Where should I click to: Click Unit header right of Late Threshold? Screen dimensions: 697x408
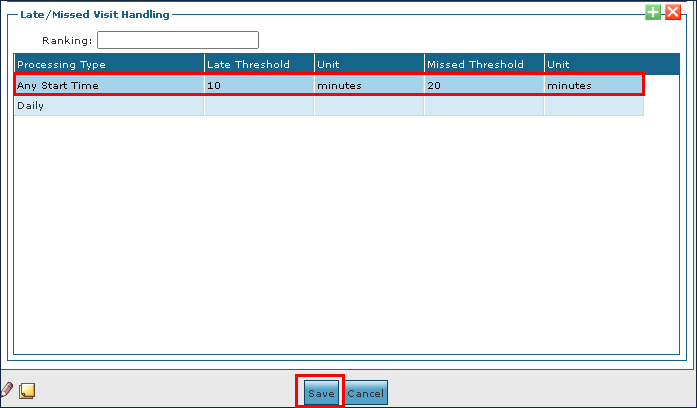[368, 64]
